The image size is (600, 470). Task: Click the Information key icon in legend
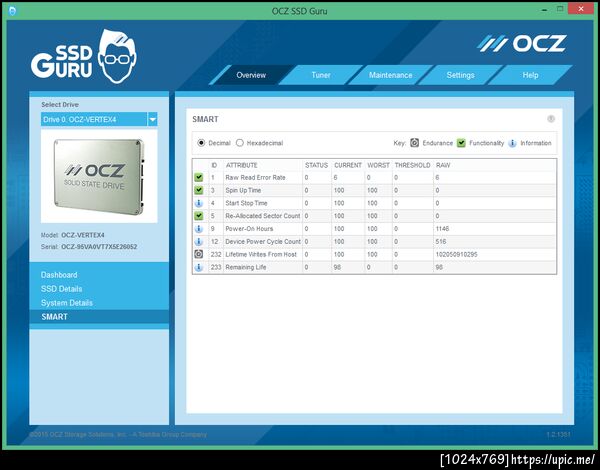click(x=512, y=143)
